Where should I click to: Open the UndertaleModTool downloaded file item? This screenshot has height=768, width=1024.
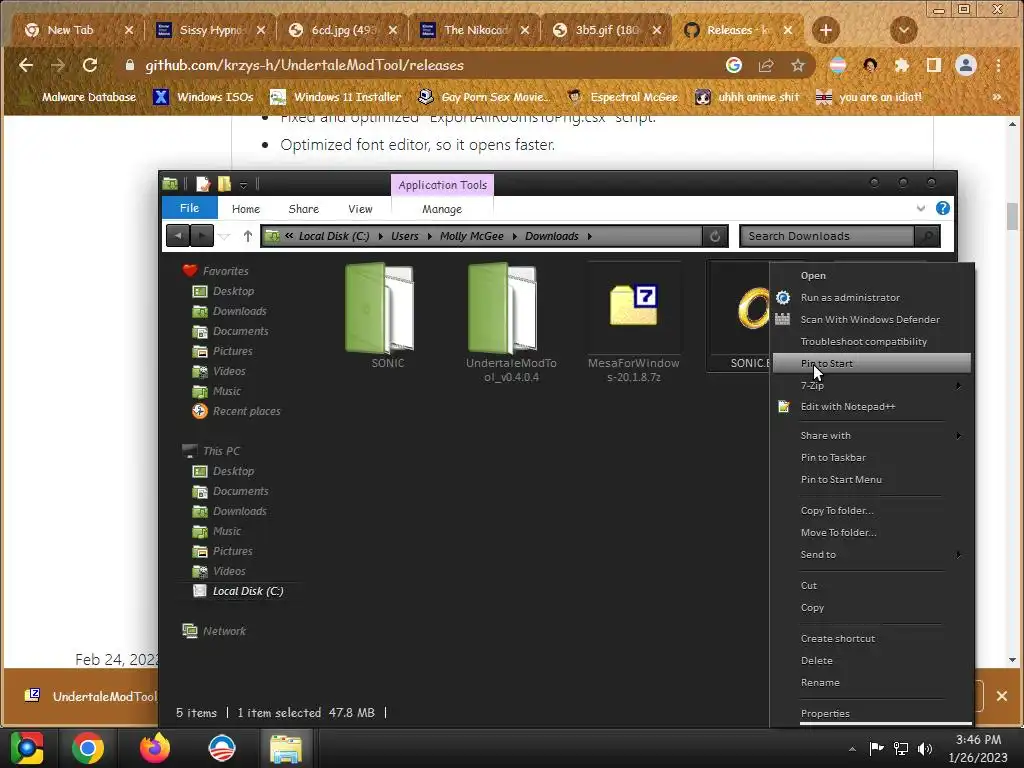[91, 696]
